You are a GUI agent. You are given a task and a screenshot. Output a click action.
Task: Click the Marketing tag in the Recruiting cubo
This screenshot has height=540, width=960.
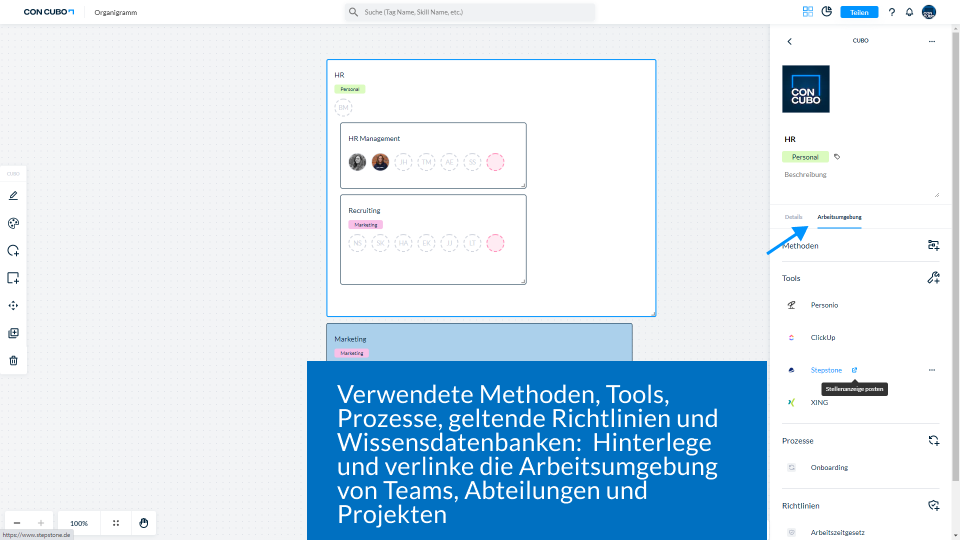(366, 225)
